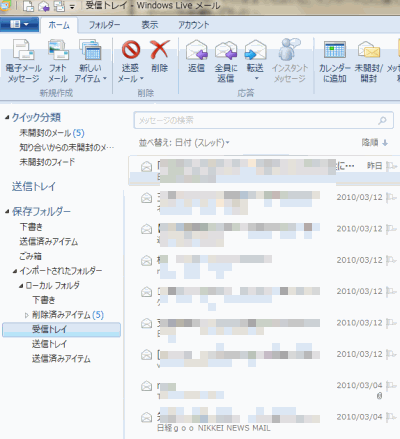
Task: Open the 転送 forward dropdown arrow
Action: click(256, 79)
